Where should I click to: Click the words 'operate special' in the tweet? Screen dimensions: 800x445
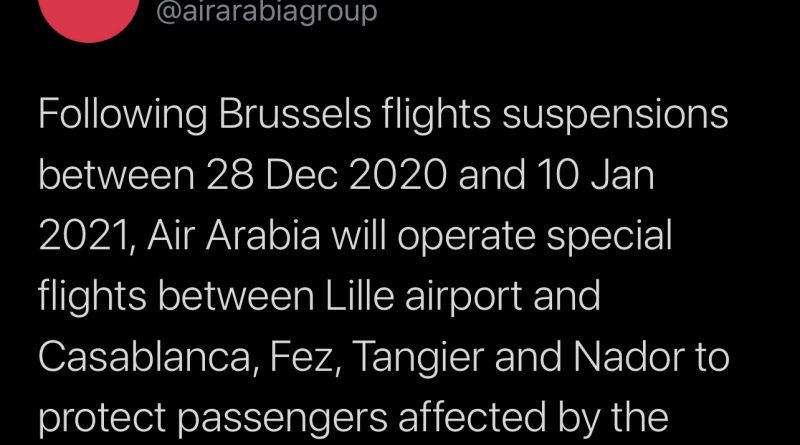535,237
